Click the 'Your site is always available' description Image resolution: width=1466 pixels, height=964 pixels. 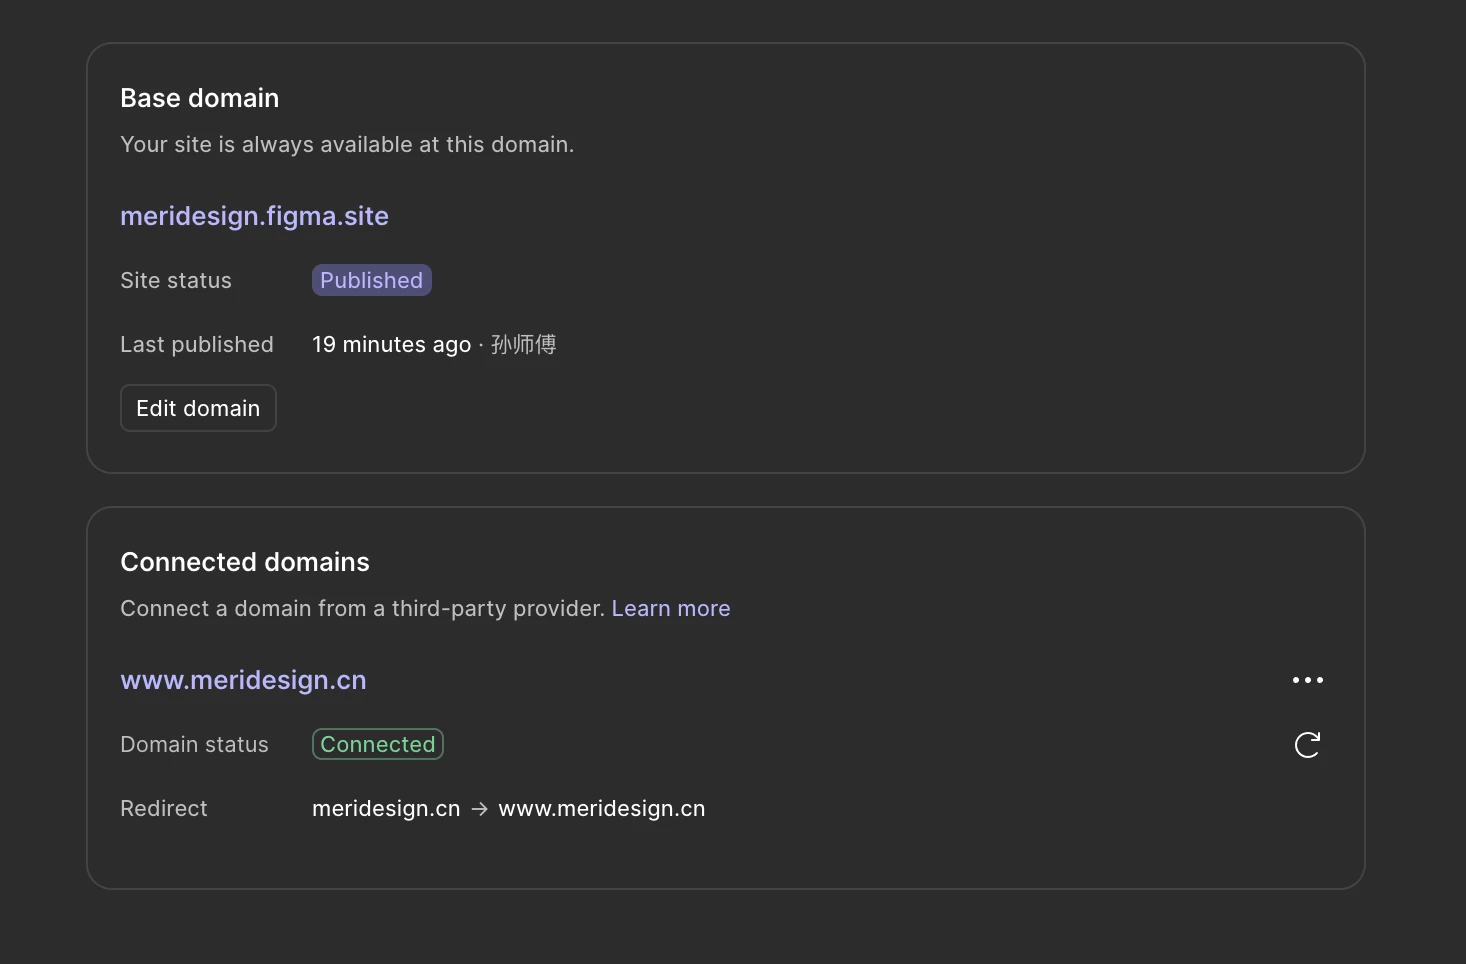click(347, 145)
